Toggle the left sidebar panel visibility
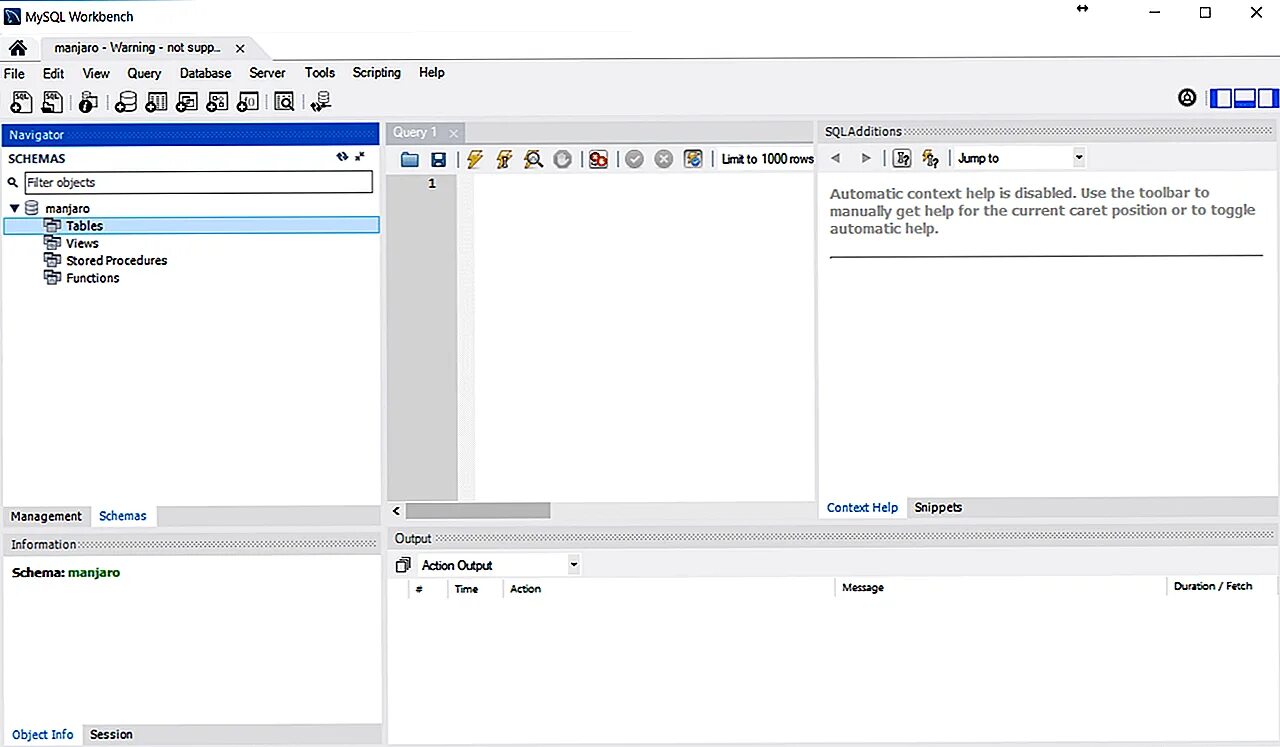Viewport: 1280px width, 747px height. (1221, 98)
